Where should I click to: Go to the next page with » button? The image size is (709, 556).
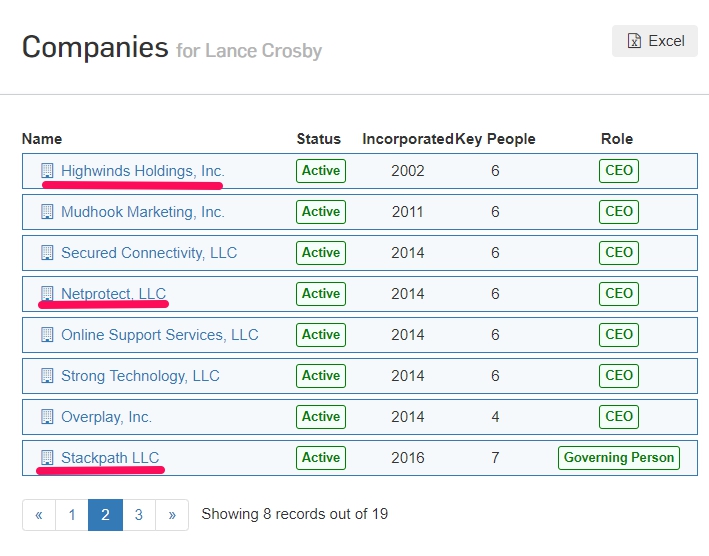click(172, 515)
